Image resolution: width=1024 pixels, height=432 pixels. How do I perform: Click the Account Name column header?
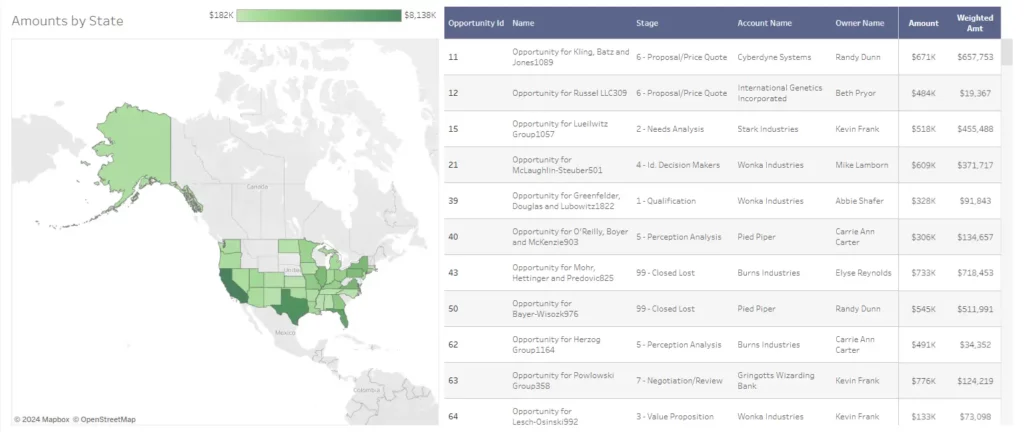(765, 22)
